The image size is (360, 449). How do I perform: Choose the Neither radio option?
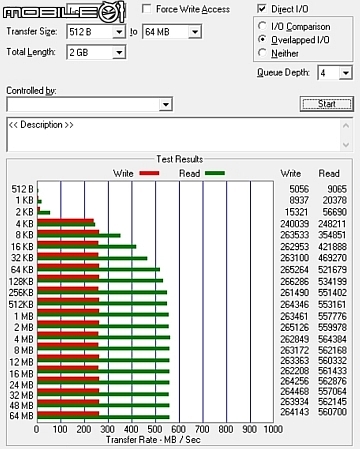click(x=262, y=53)
